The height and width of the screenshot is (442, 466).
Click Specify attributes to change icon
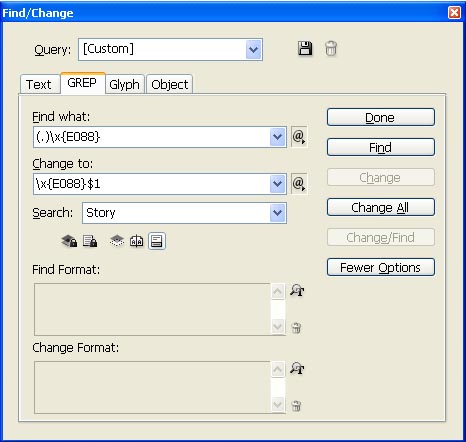click(297, 368)
